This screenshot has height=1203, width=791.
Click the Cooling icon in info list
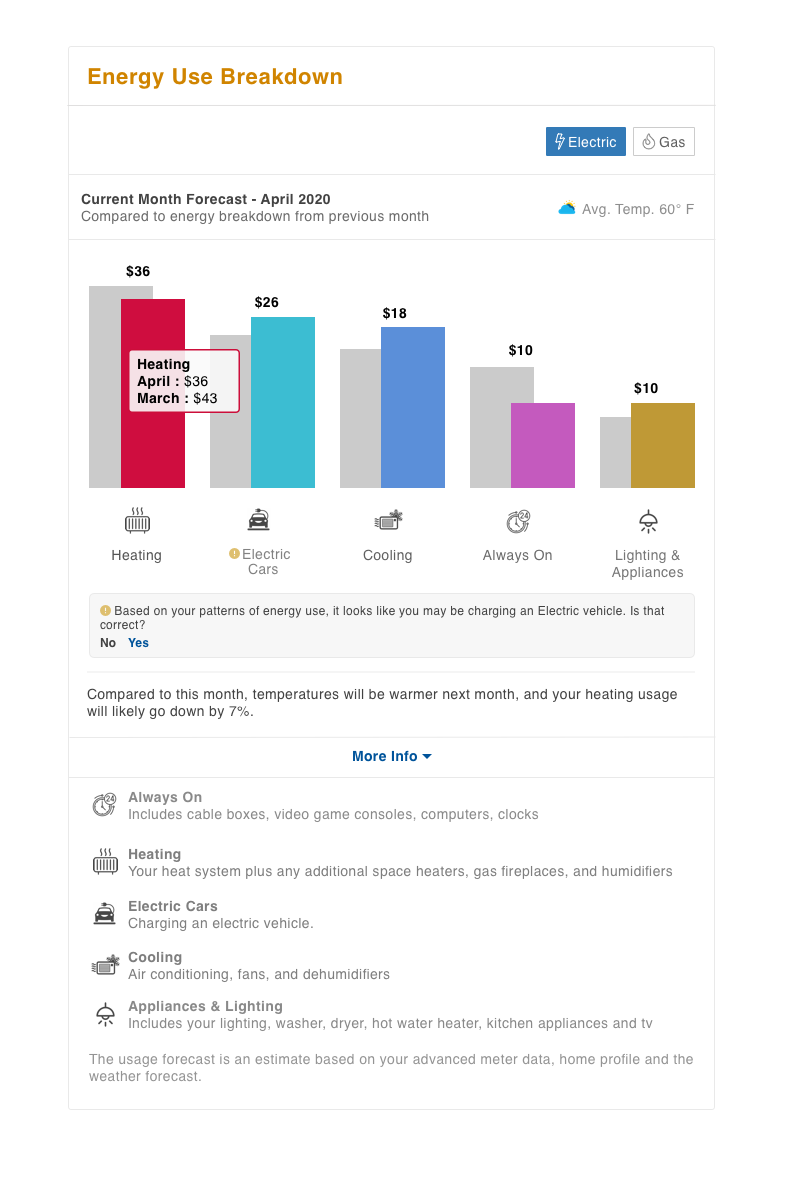[105, 965]
